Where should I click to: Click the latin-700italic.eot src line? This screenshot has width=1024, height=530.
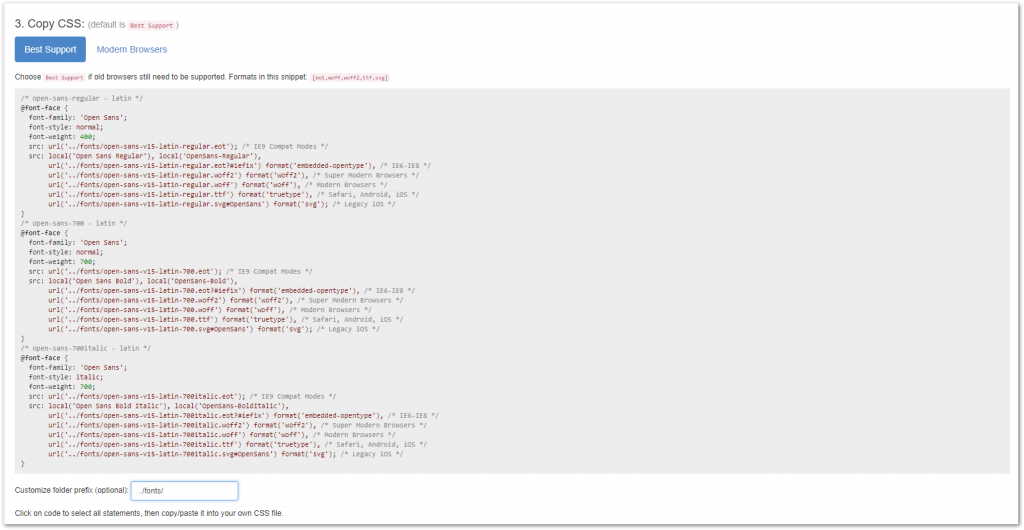coord(183,396)
